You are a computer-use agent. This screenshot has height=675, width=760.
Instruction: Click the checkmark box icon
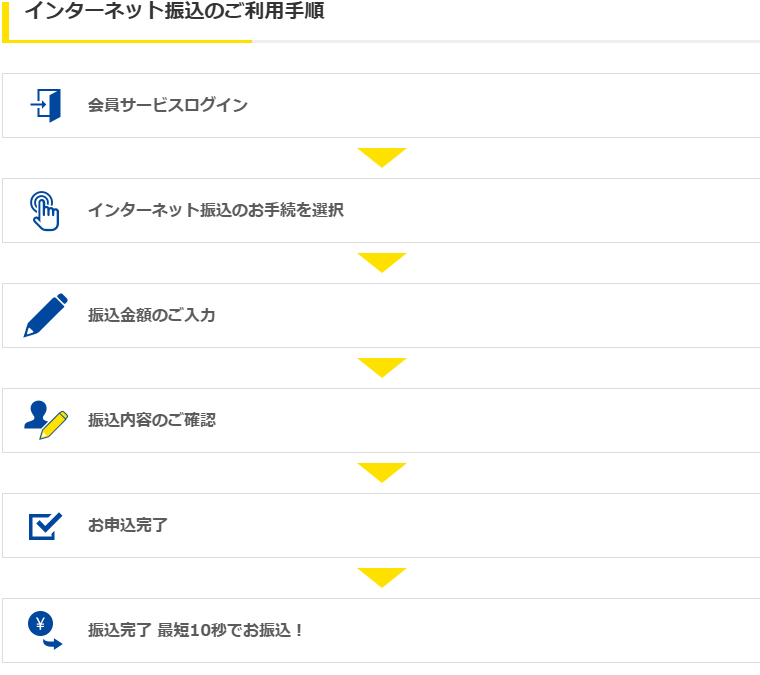(46, 526)
